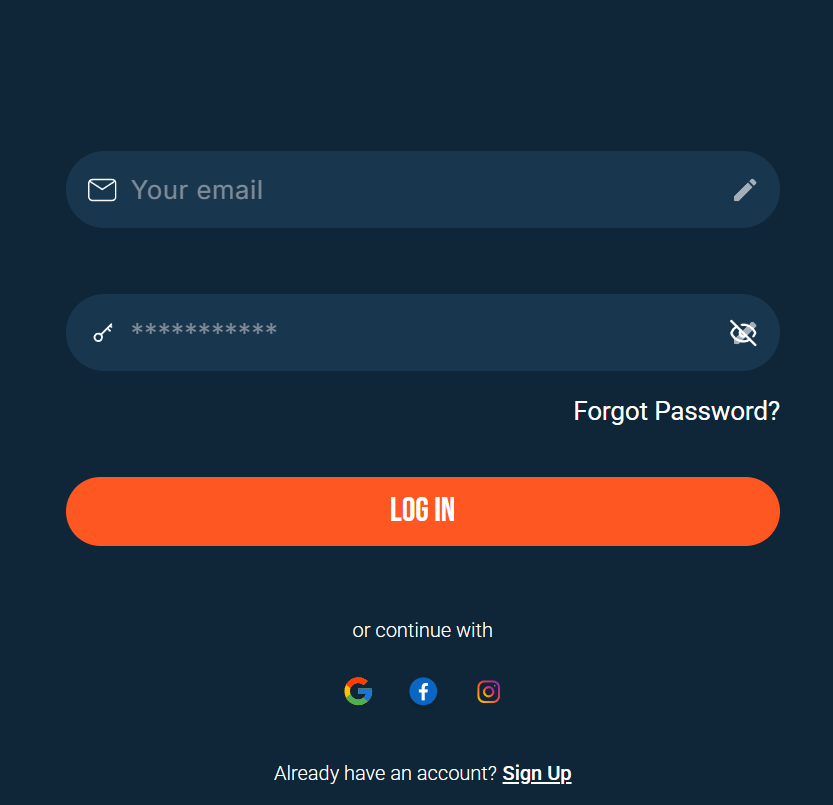Open Google authentication from the social icons row
The width and height of the screenshot is (833, 805).
click(358, 690)
